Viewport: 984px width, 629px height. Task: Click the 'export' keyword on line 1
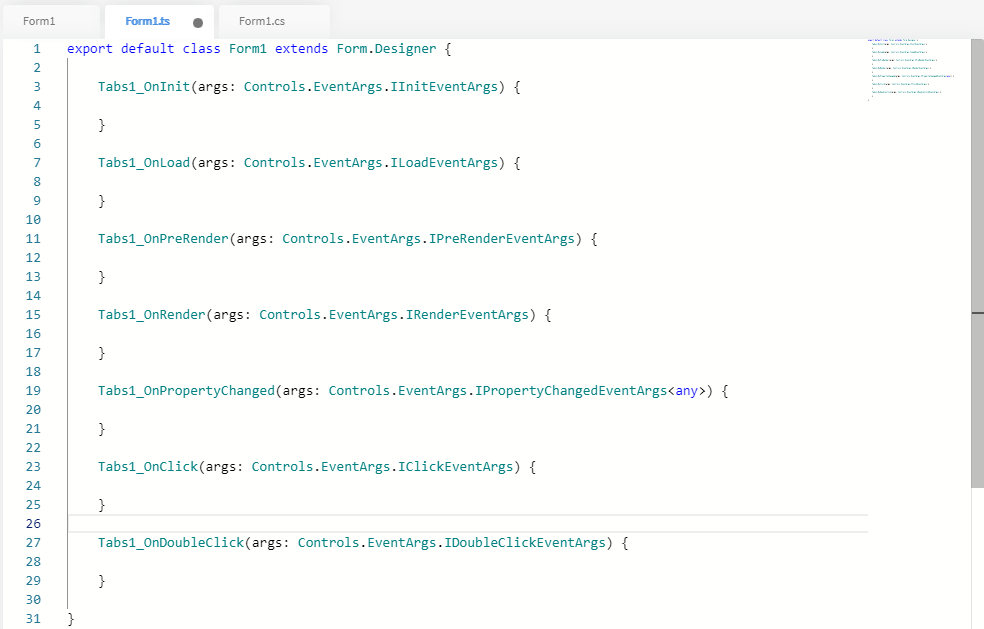(90, 49)
